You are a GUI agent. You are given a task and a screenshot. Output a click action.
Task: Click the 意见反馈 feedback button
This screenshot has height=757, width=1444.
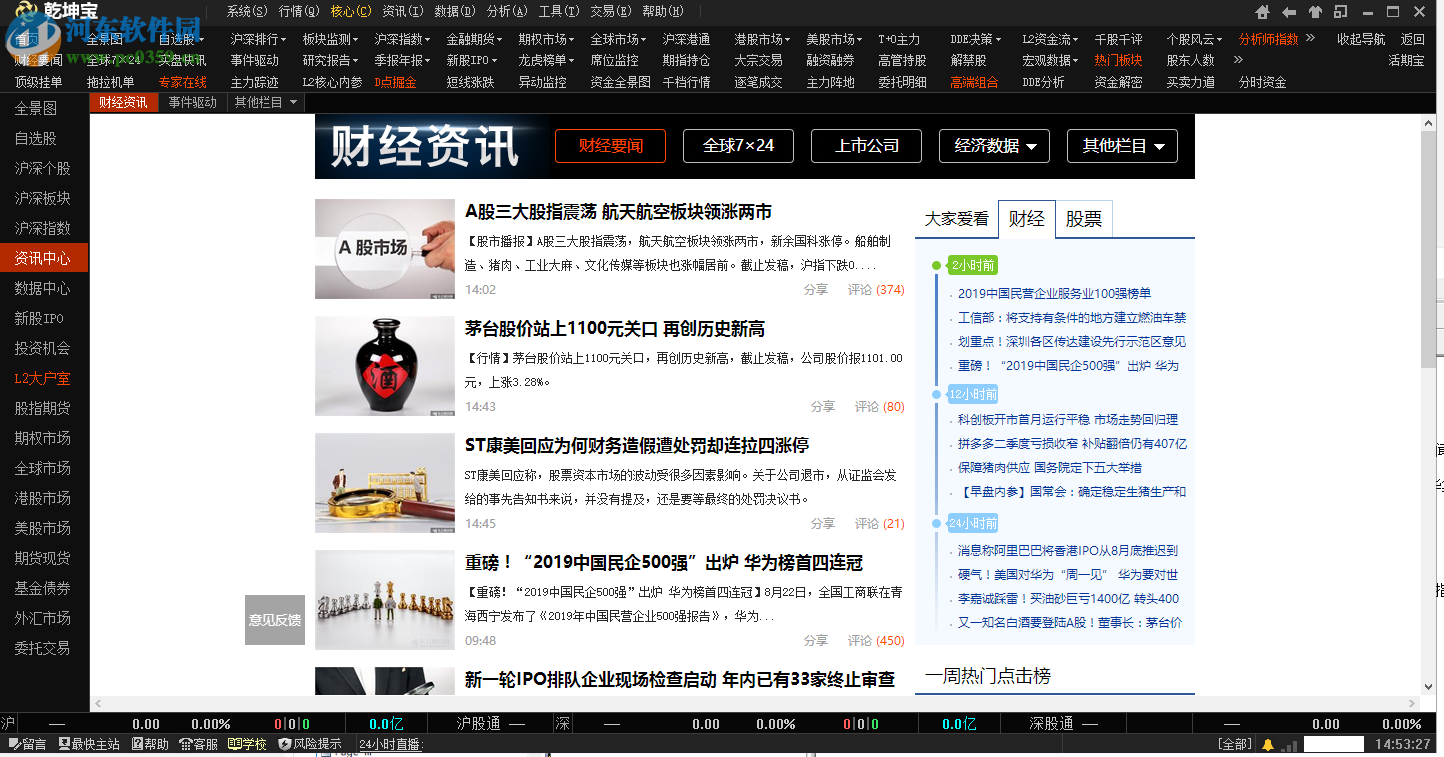tap(275, 620)
